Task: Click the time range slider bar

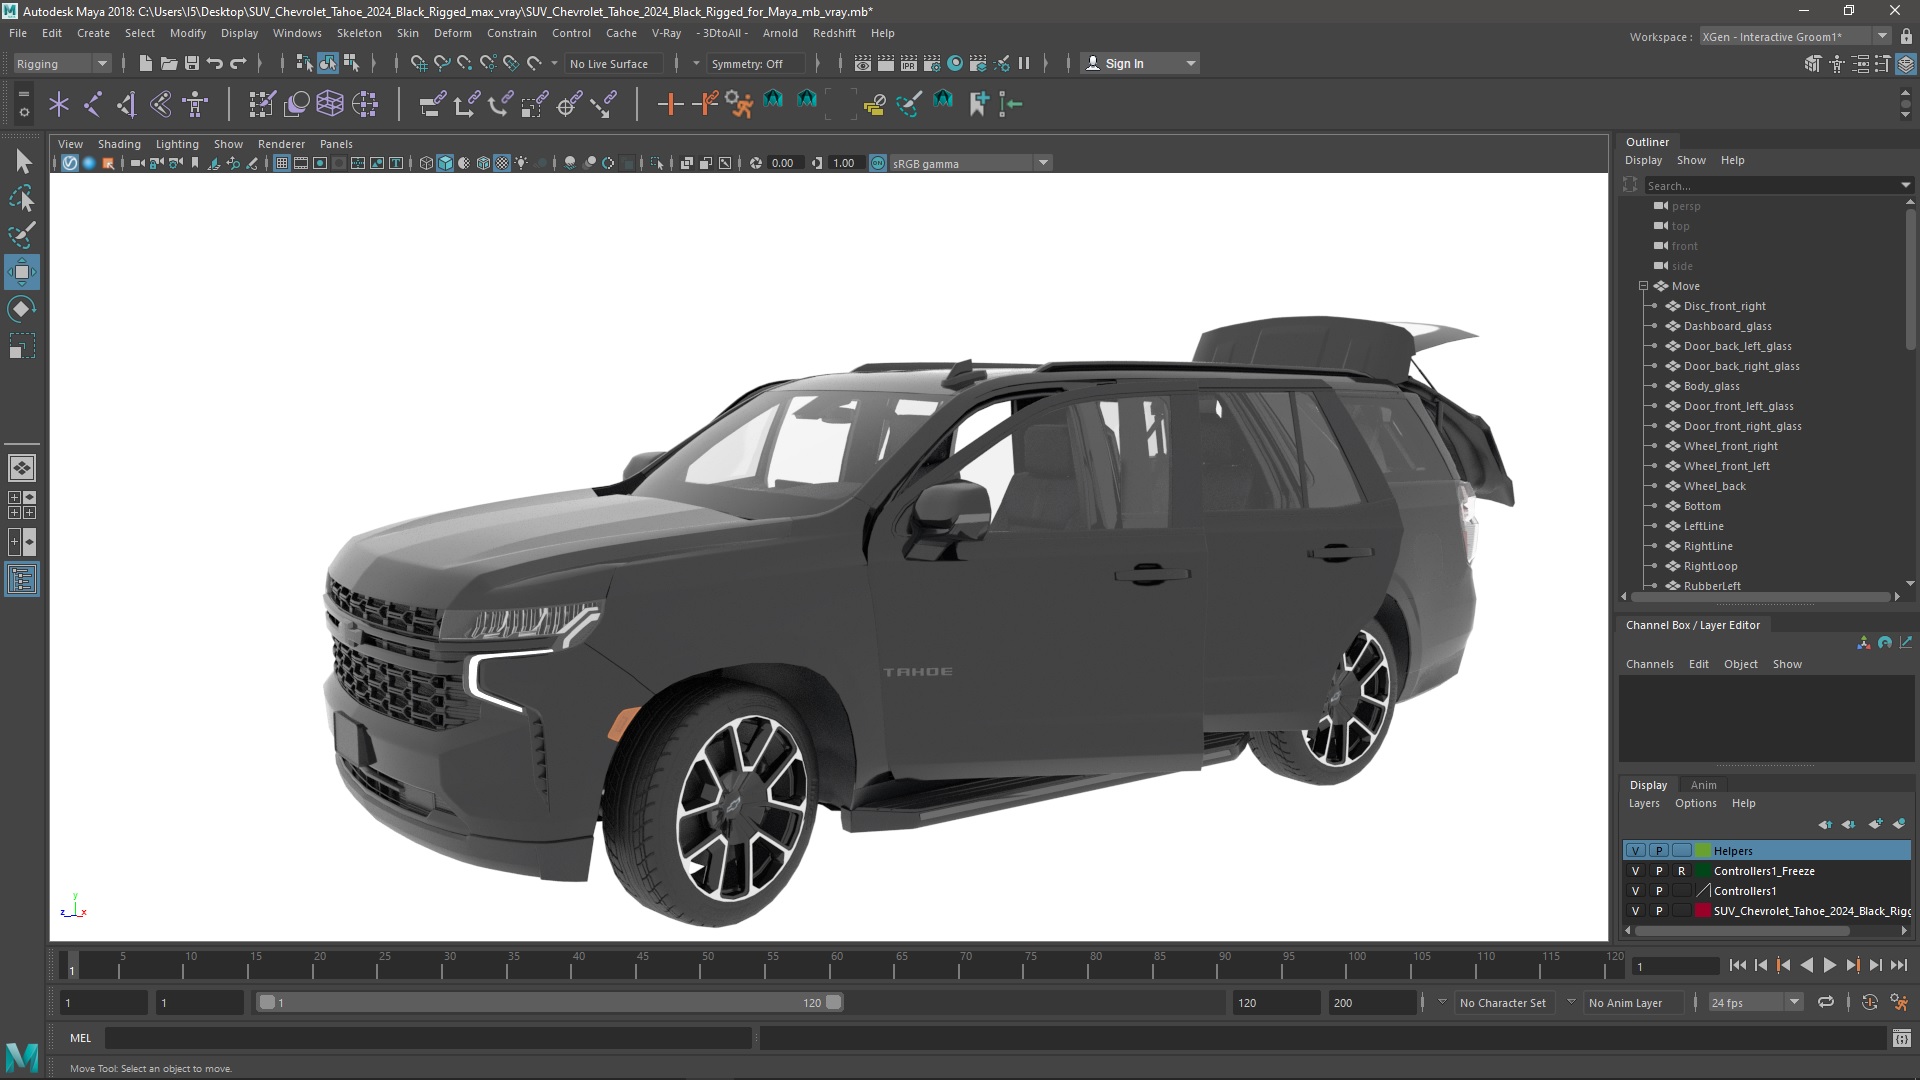Action: (x=549, y=1002)
